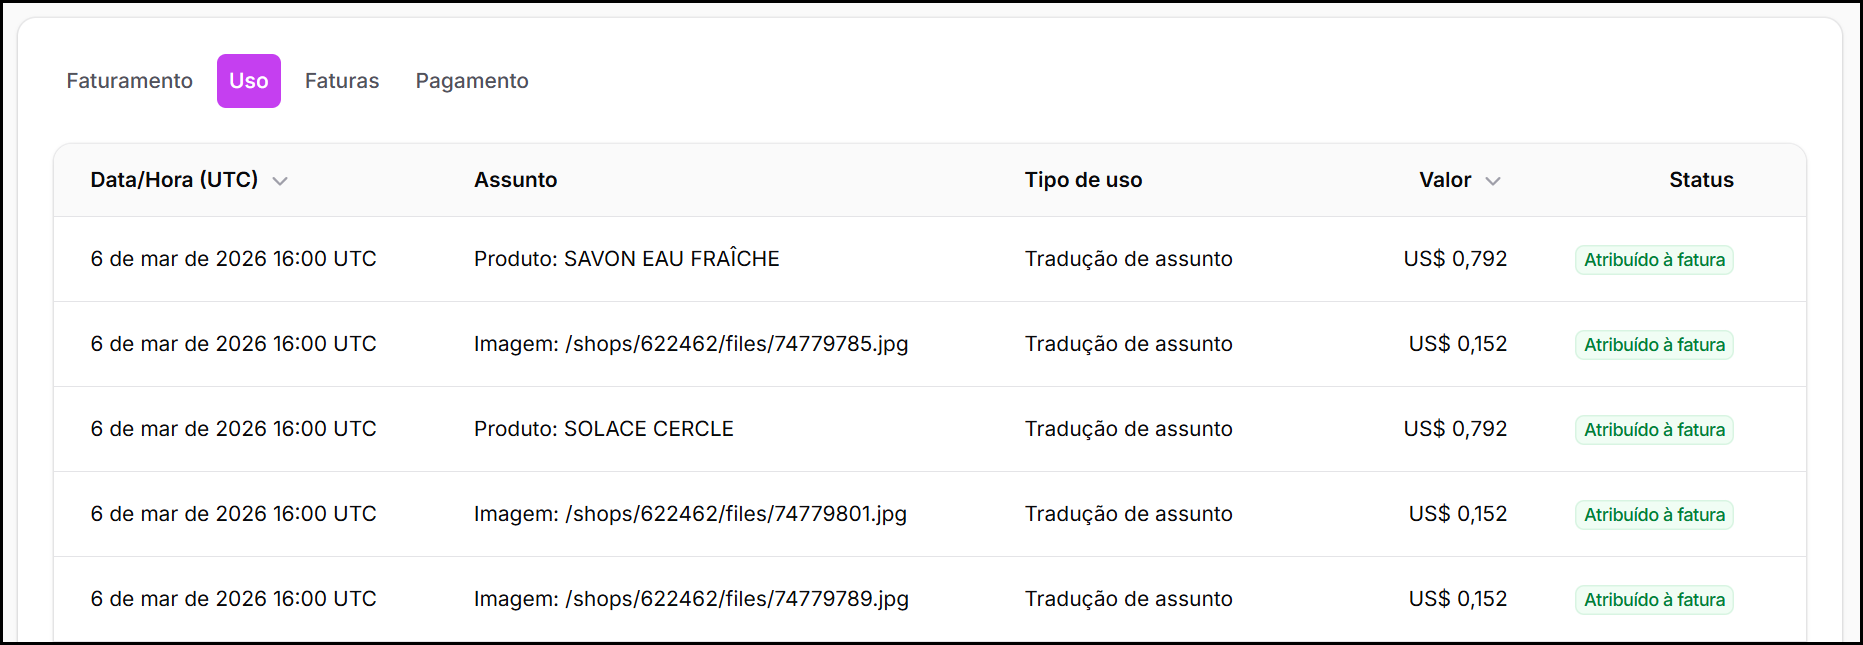Click SOLACE CERCLE row's Atribuído à fatura badge
Screen dimensions: 1863x645
(x=1654, y=430)
